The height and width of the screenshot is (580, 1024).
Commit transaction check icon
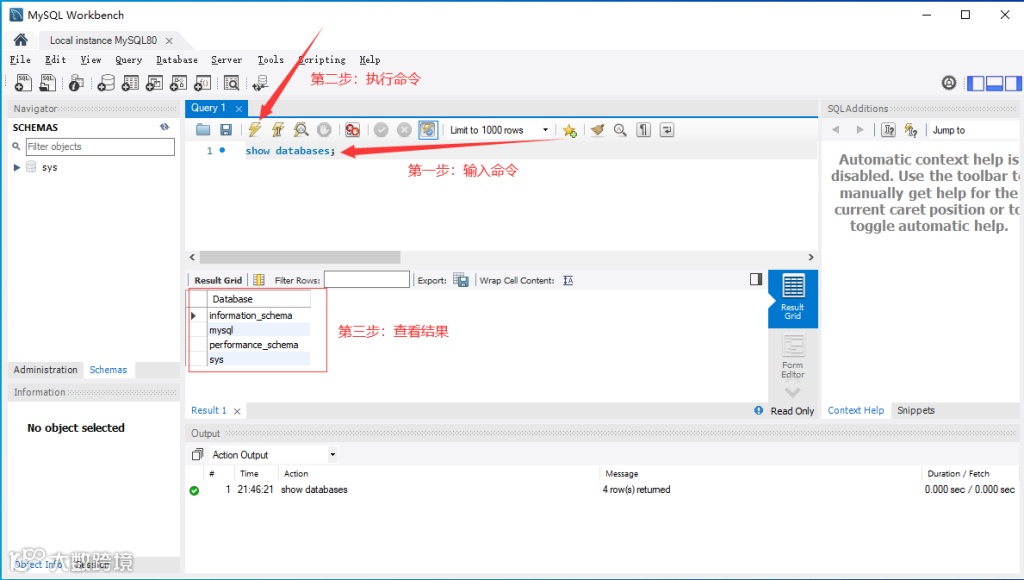click(381, 130)
